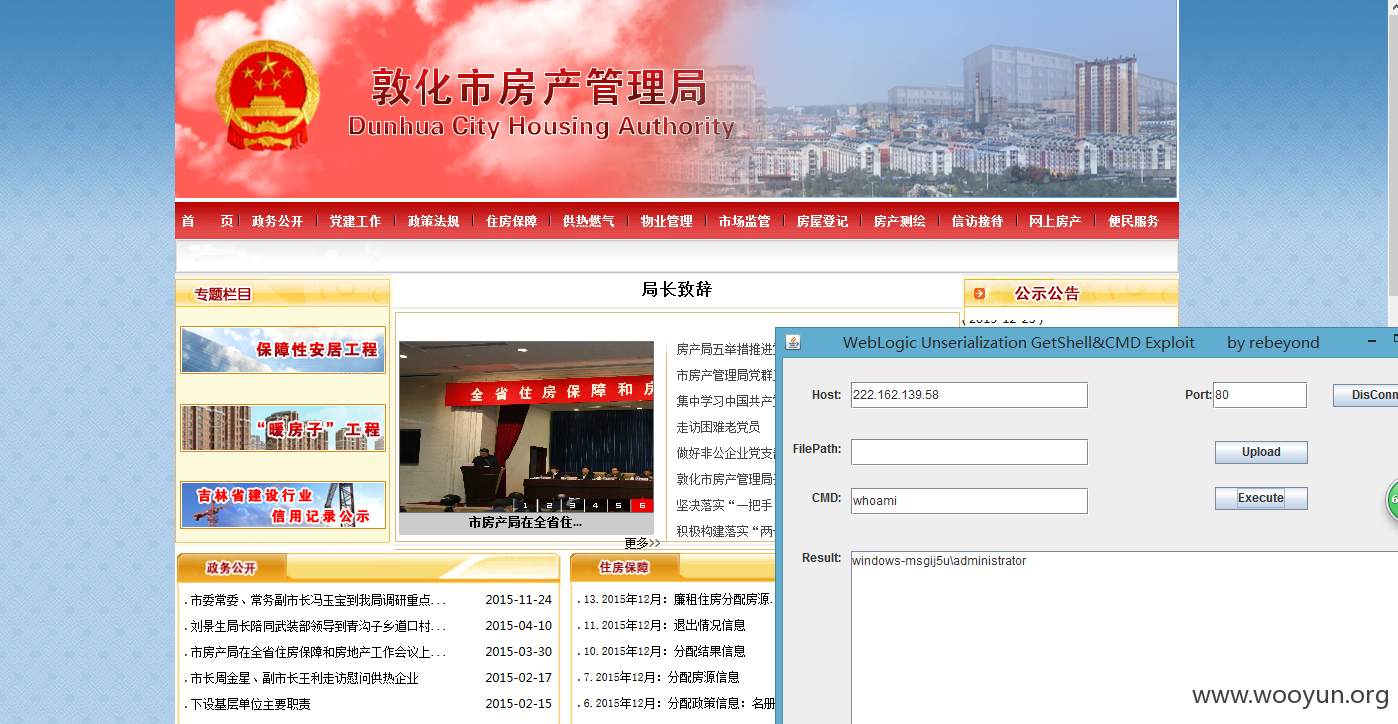Open the 保障性安居工程 banner
Image resolution: width=1398 pixels, height=724 pixels.
[x=283, y=350]
